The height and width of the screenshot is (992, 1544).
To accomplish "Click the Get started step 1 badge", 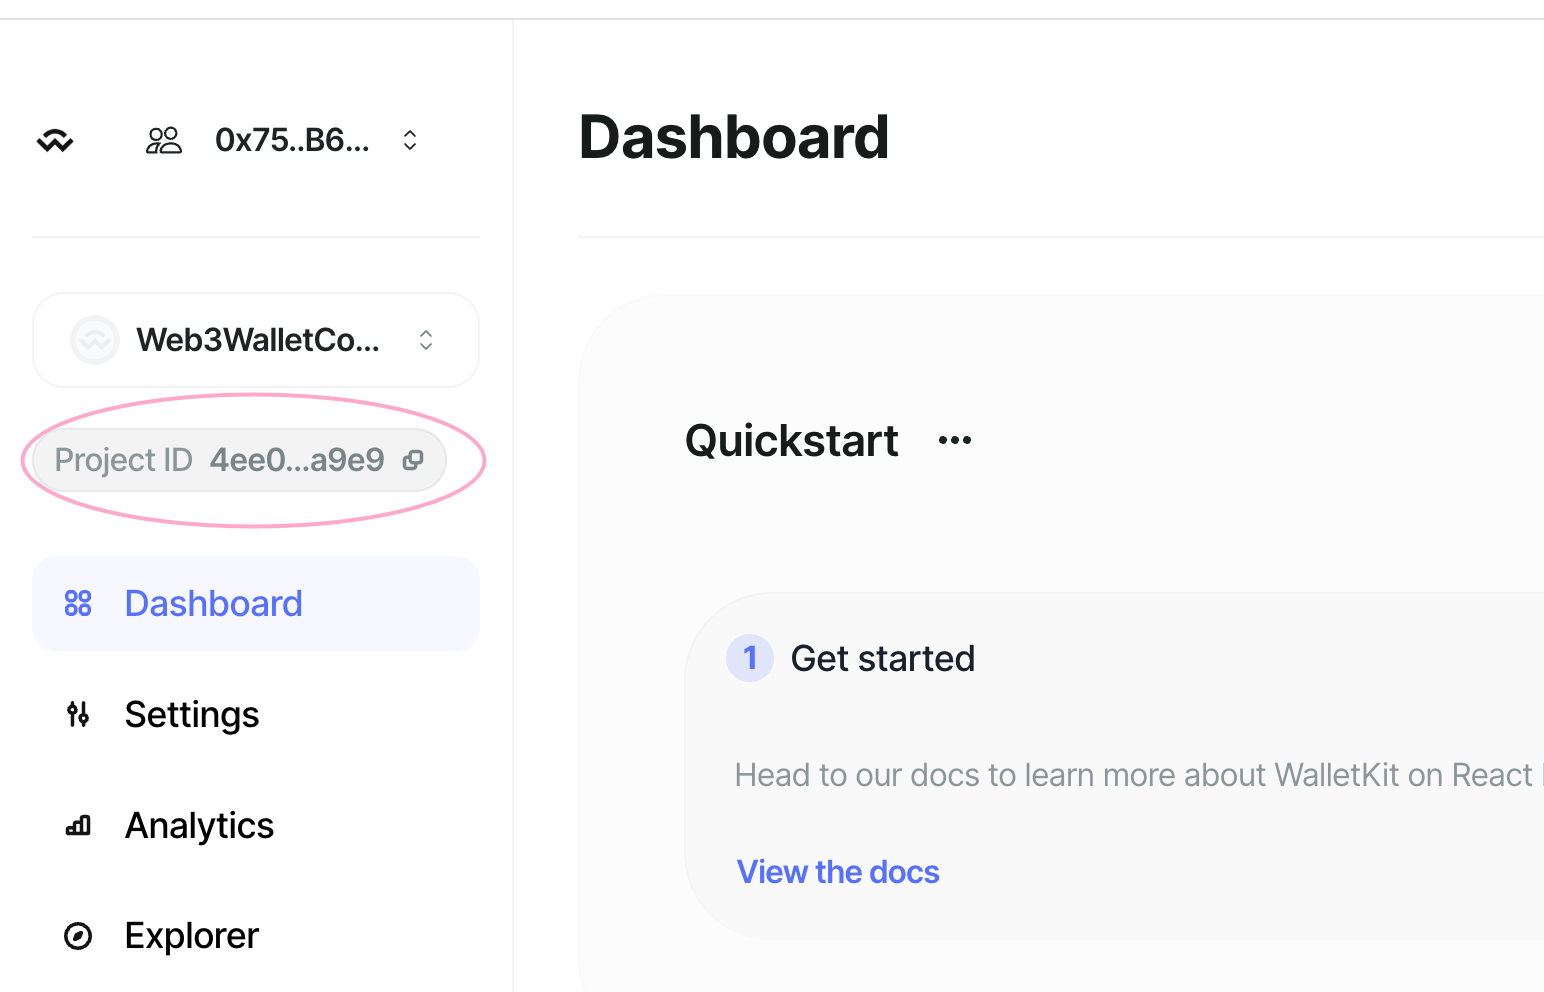I will tap(750, 658).
